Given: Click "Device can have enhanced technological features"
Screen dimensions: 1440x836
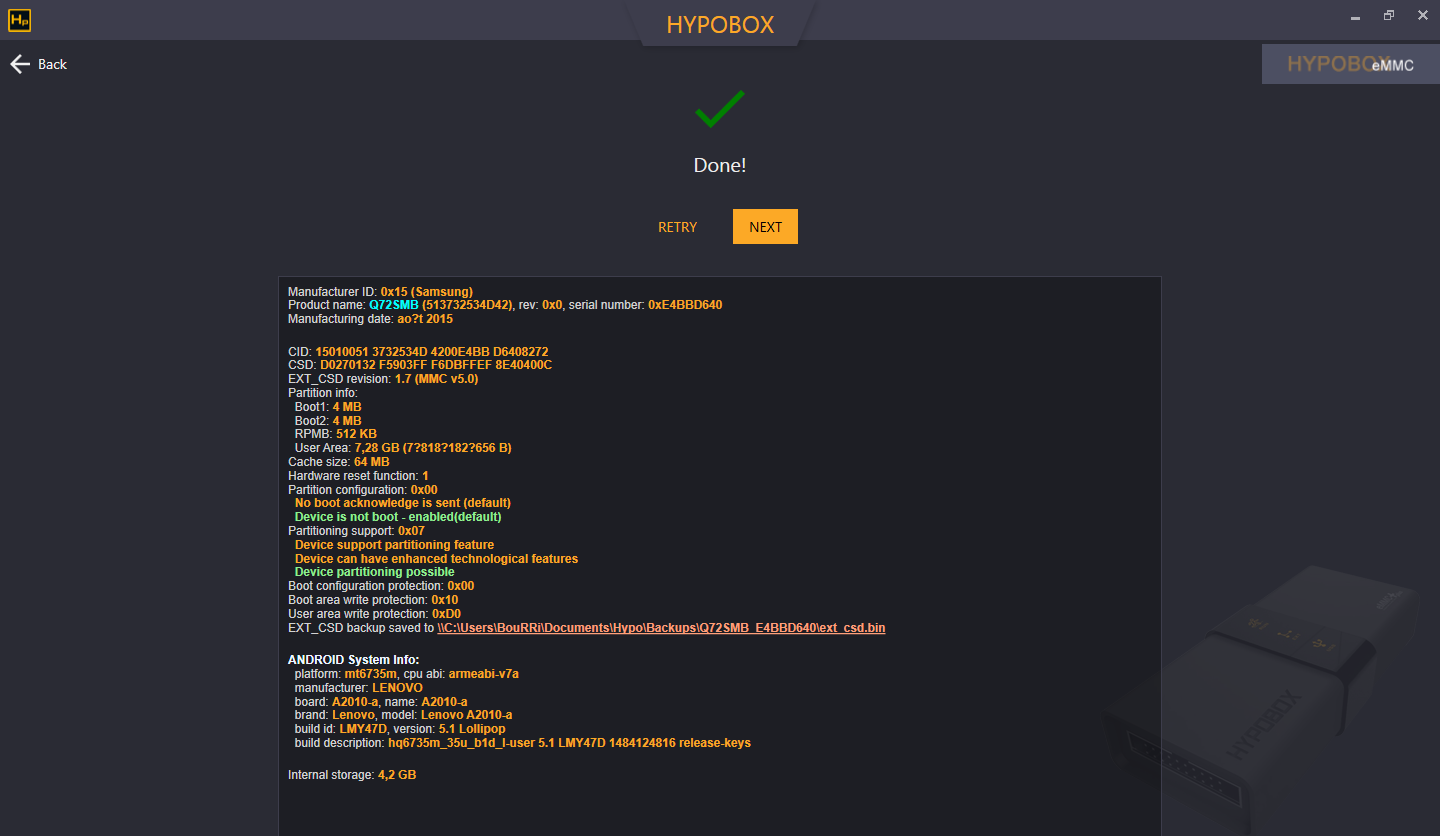Looking at the screenshot, I should (436, 559).
